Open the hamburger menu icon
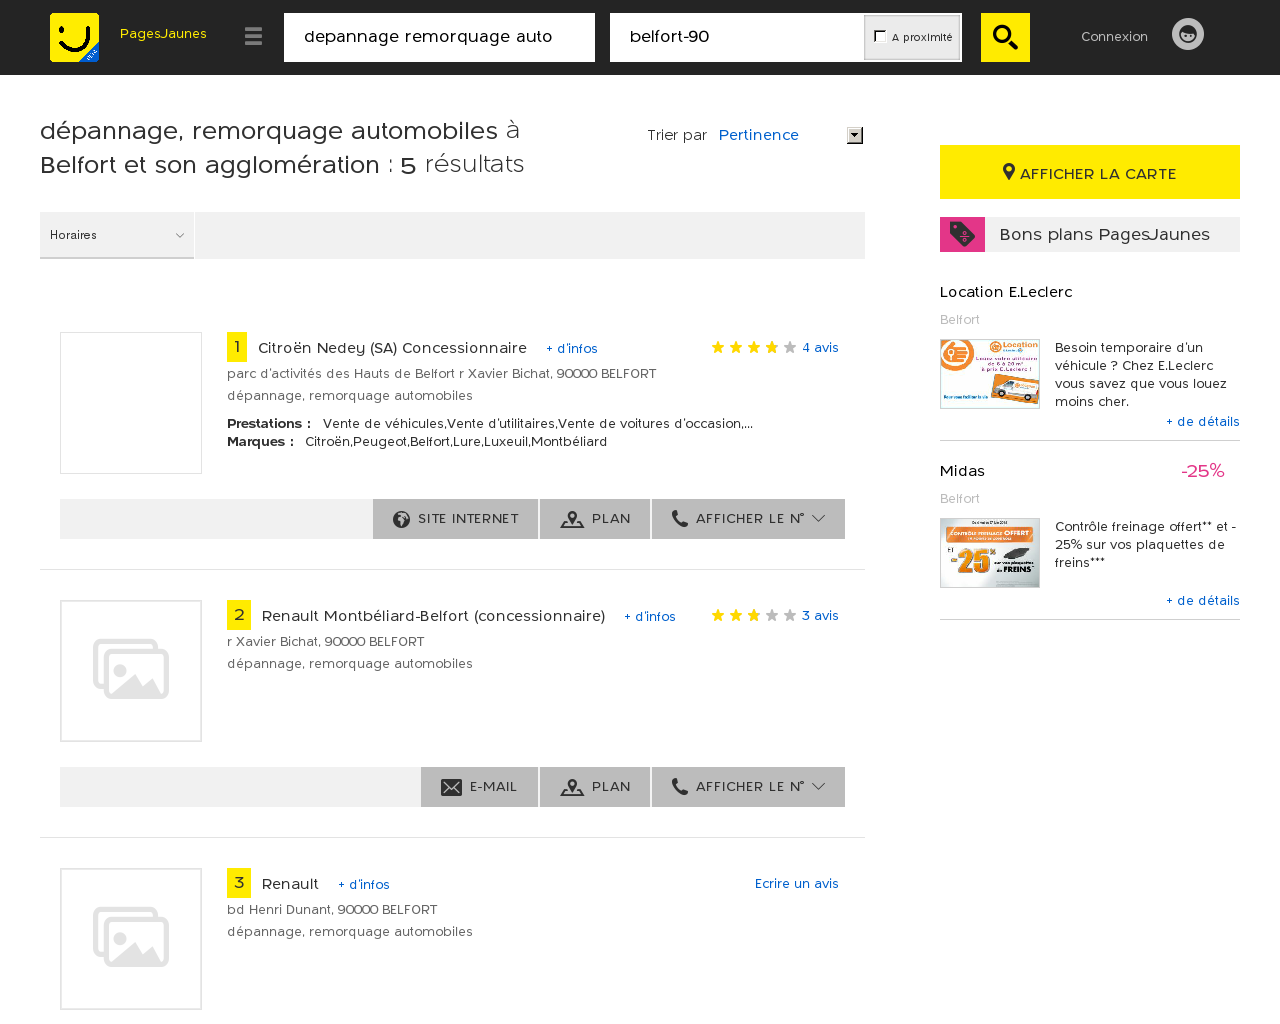Screen dimensions: 1280x1024 (x=253, y=36)
